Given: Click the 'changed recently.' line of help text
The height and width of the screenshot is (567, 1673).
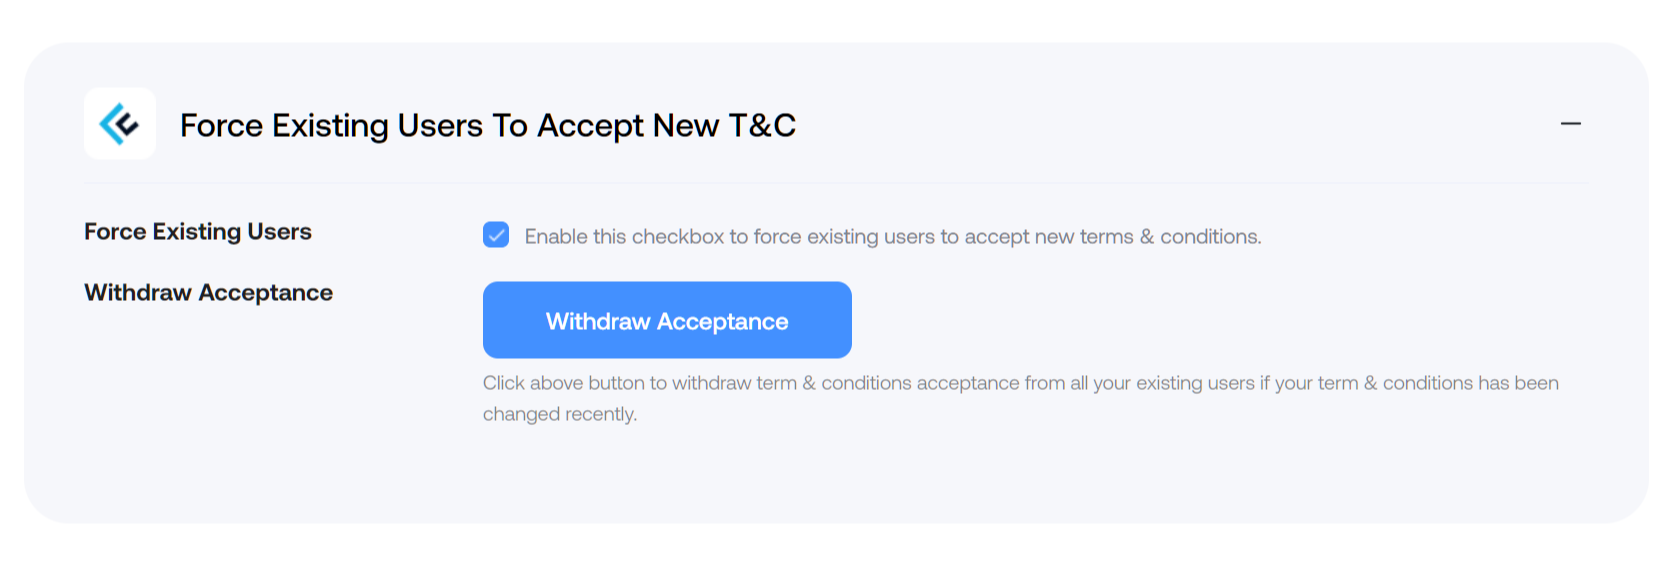Looking at the screenshot, I should (560, 414).
